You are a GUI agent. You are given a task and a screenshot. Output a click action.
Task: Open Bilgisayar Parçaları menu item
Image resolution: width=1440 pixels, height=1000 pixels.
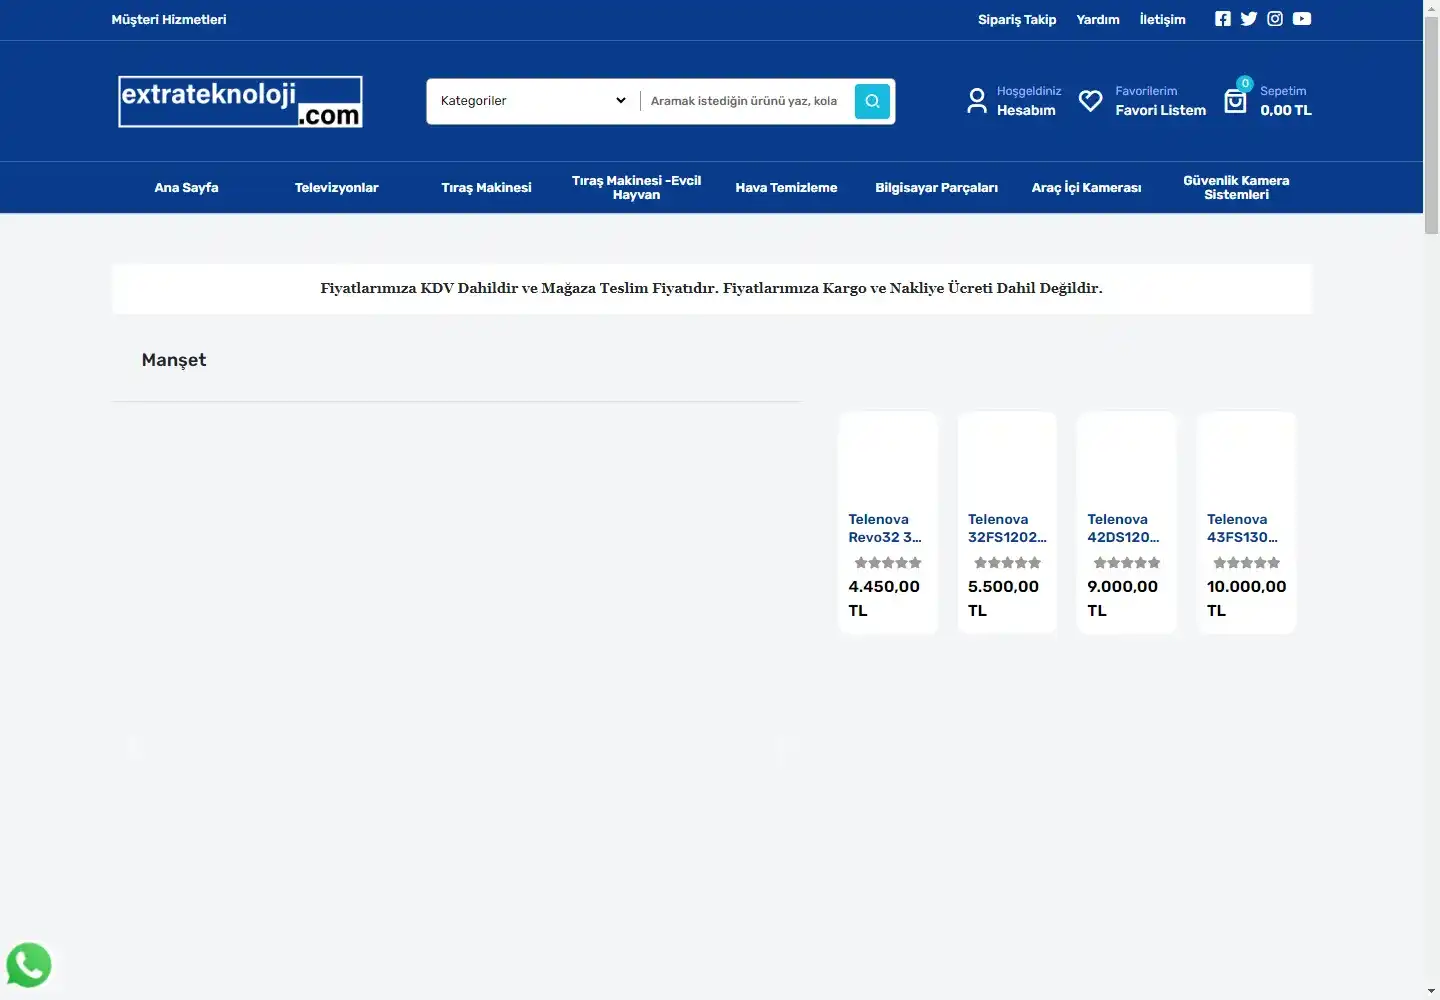tap(937, 188)
